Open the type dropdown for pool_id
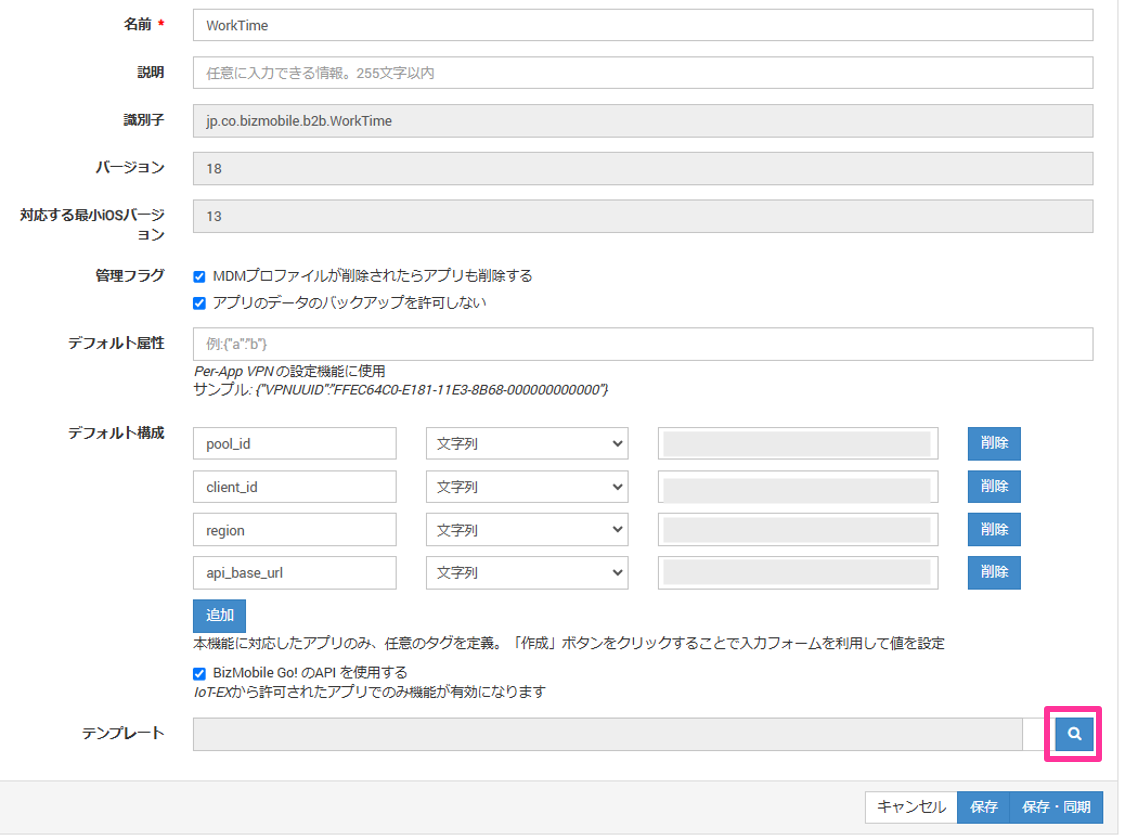 tap(527, 444)
